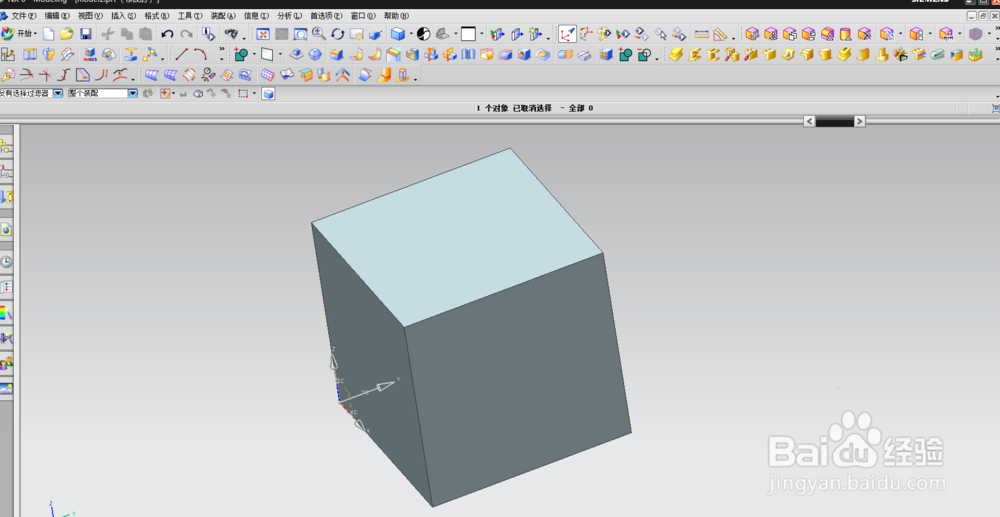The width and height of the screenshot is (1000, 517).
Task: Expand the 整个装配 scope dropdown
Action: 133,94
